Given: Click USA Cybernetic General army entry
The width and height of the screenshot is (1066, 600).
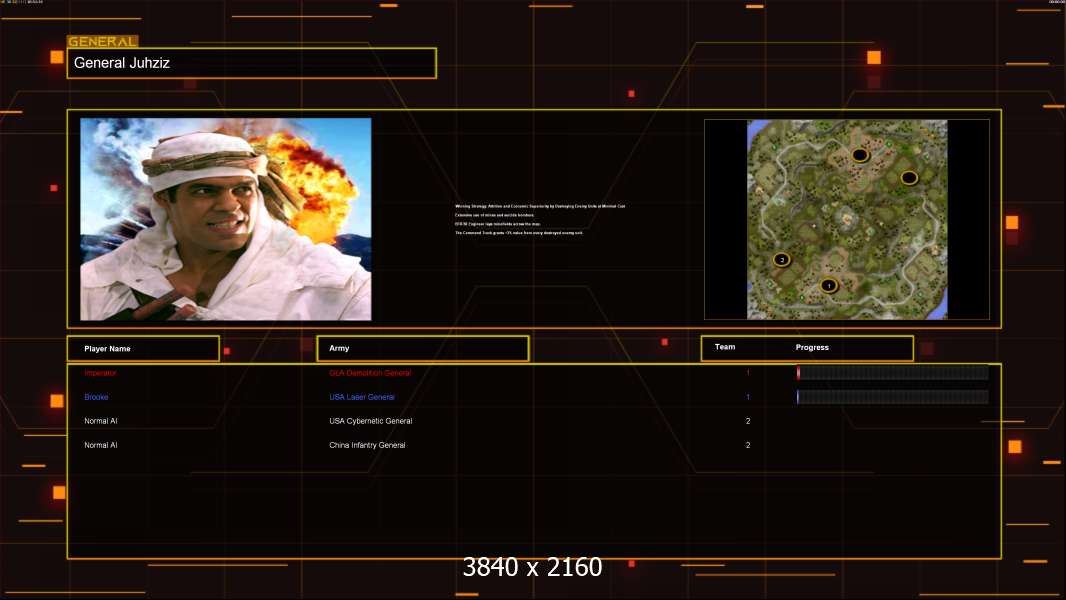Looking at the screenshot, I should point(370,421).
